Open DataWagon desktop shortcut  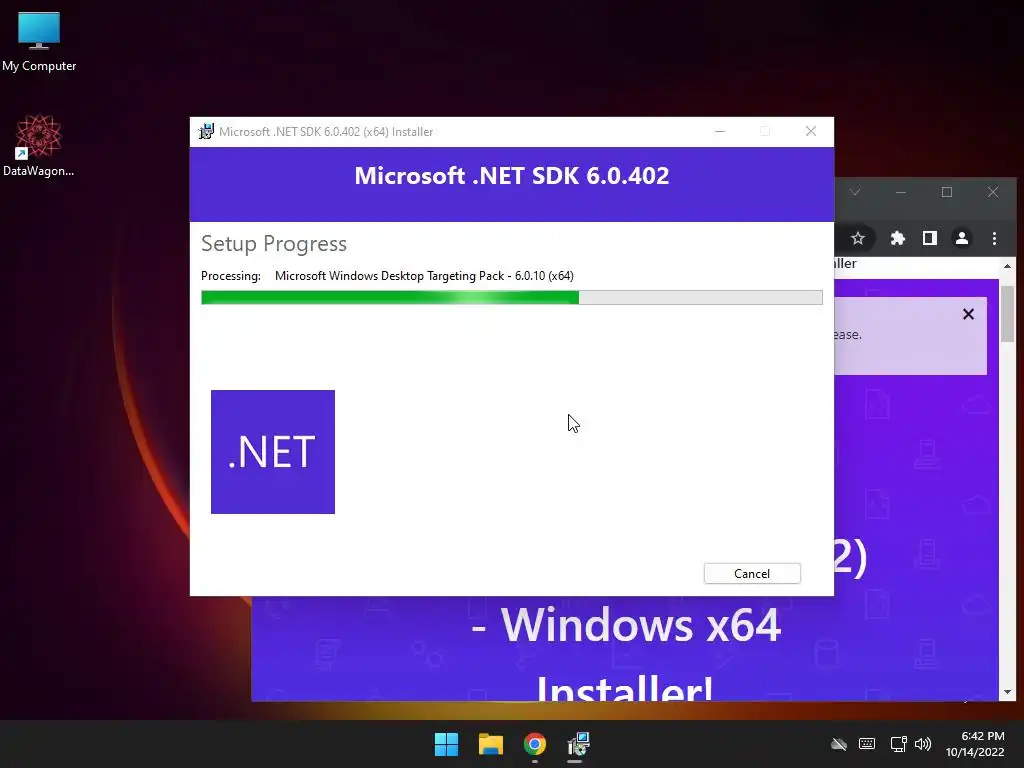coord(39,146)
